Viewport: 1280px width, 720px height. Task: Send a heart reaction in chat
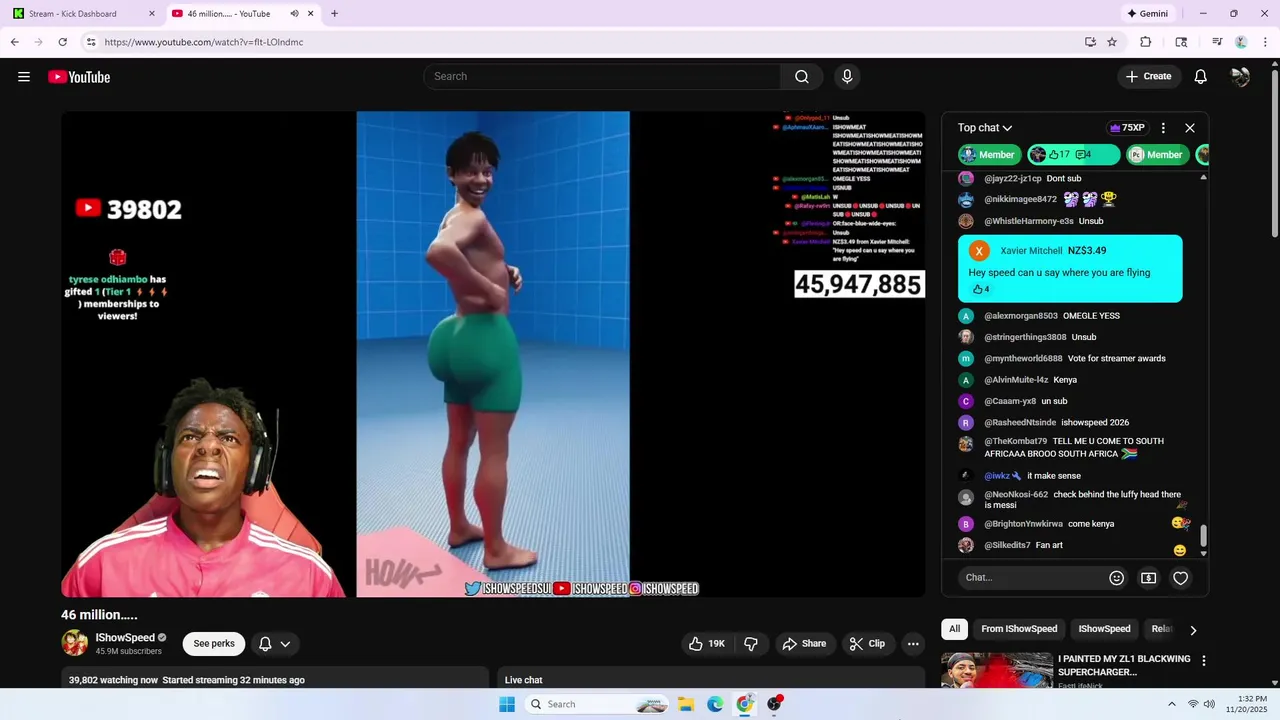tap(1181, 578)
